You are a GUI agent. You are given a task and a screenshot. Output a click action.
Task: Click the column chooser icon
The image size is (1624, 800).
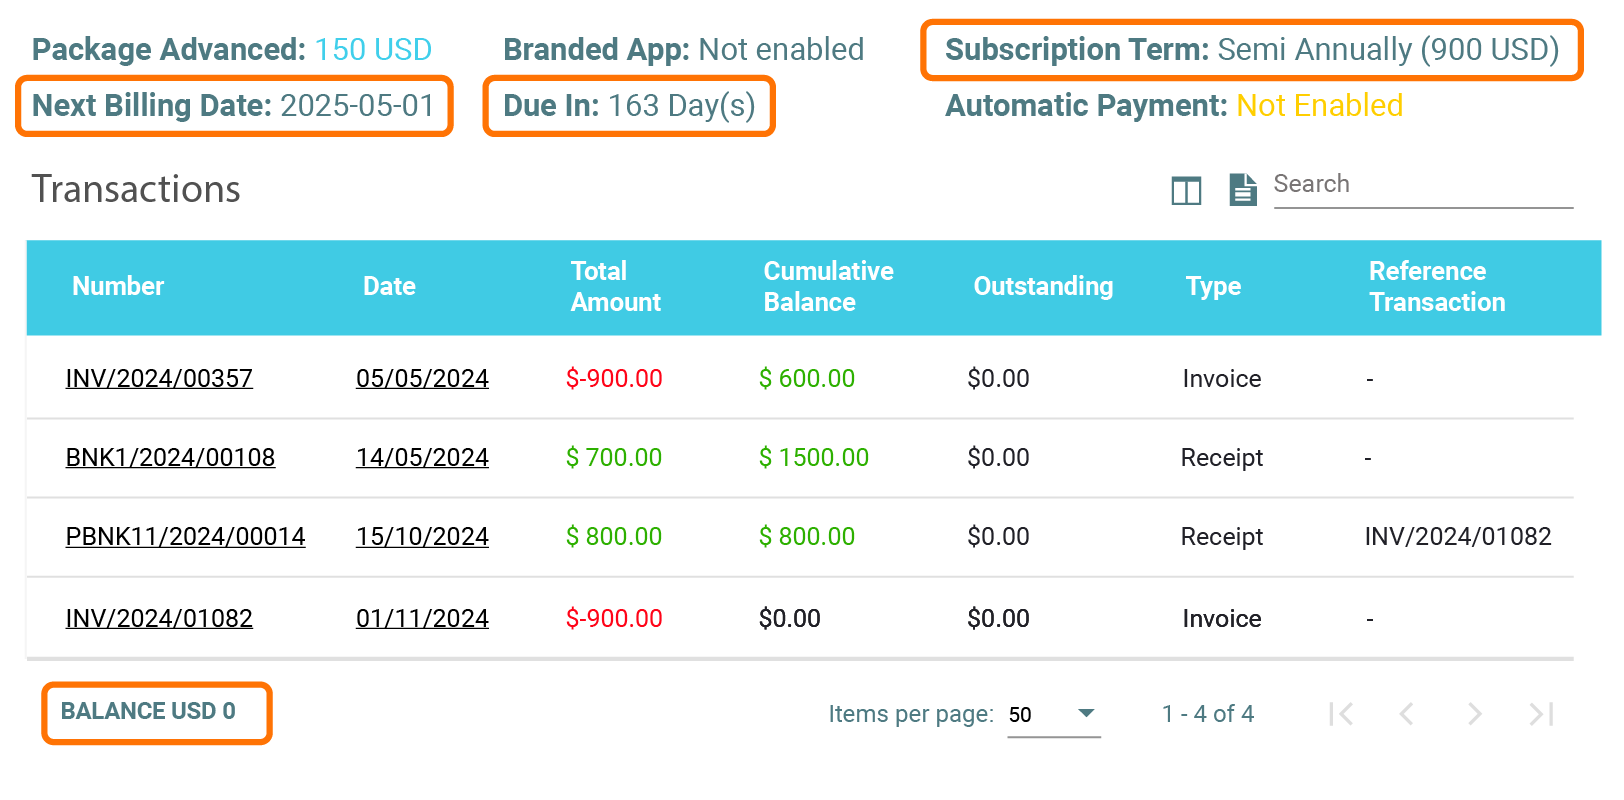pyautogui.click(x=1186, y=190)
